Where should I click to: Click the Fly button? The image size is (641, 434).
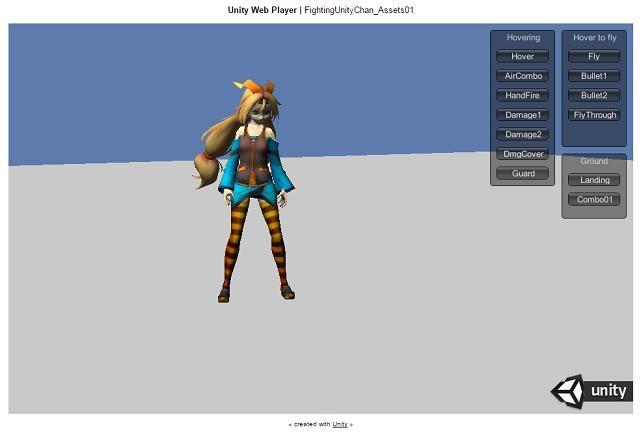point(594,56)
